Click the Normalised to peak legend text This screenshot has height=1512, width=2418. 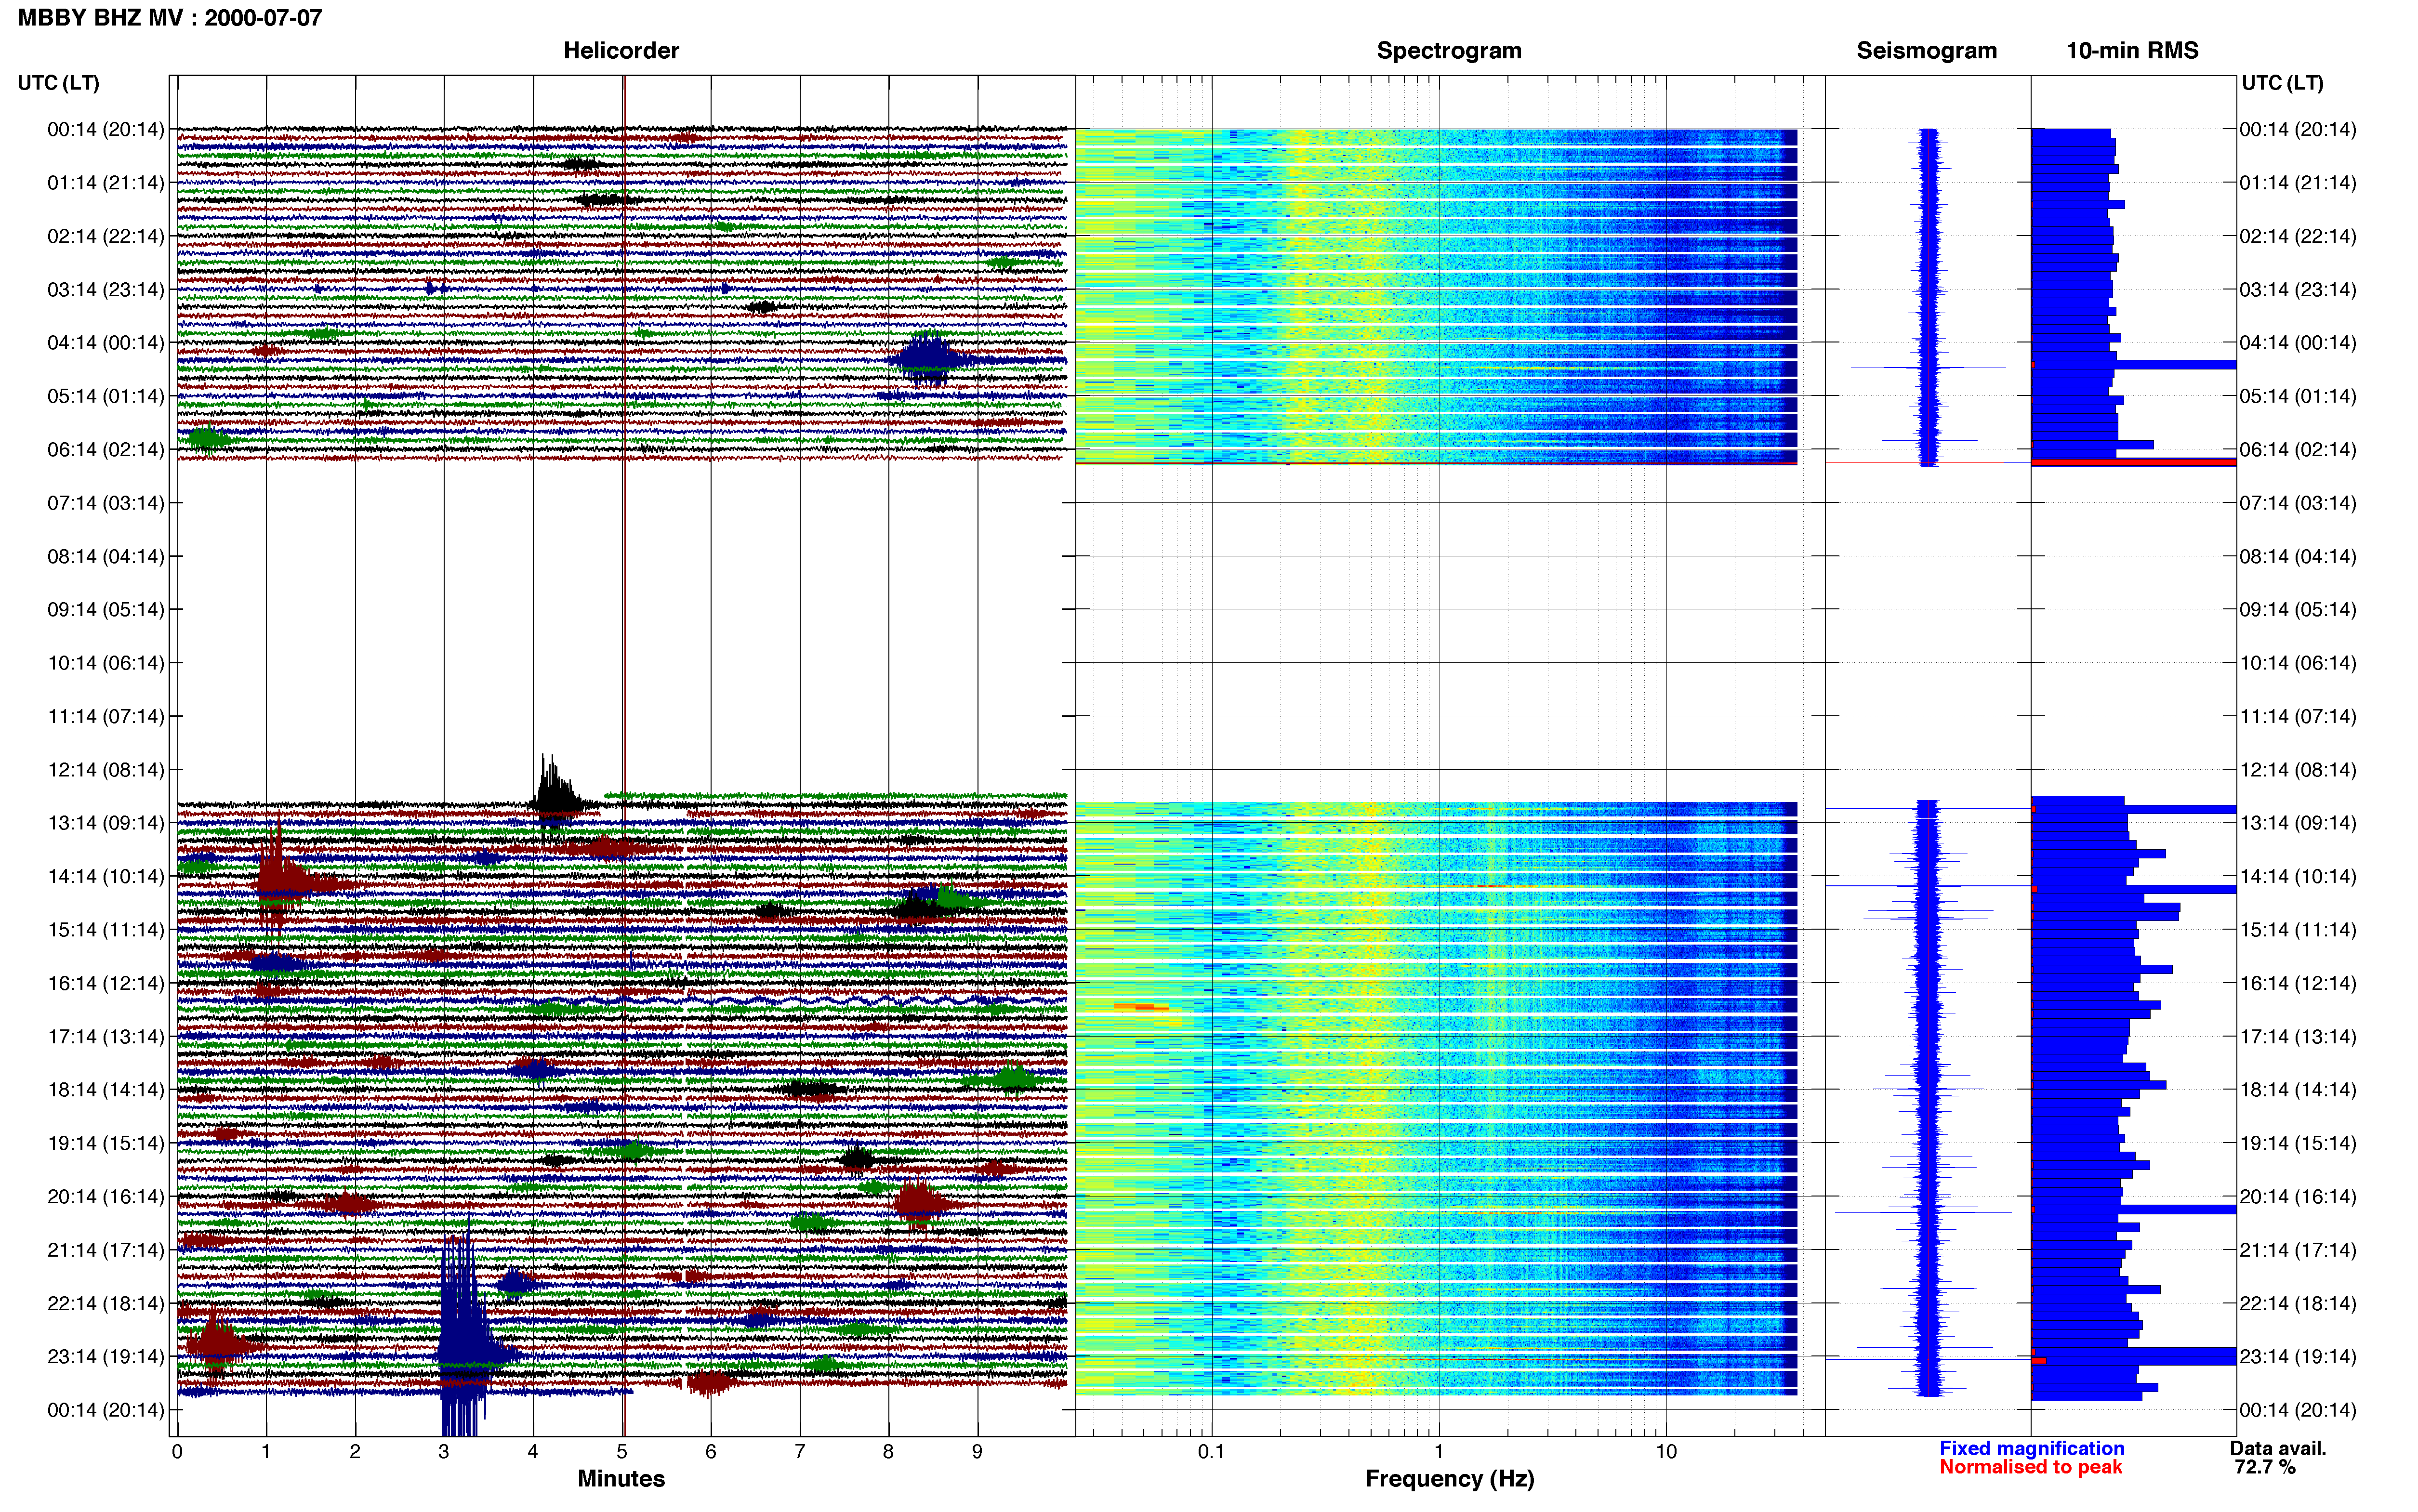(2030, 1467)
